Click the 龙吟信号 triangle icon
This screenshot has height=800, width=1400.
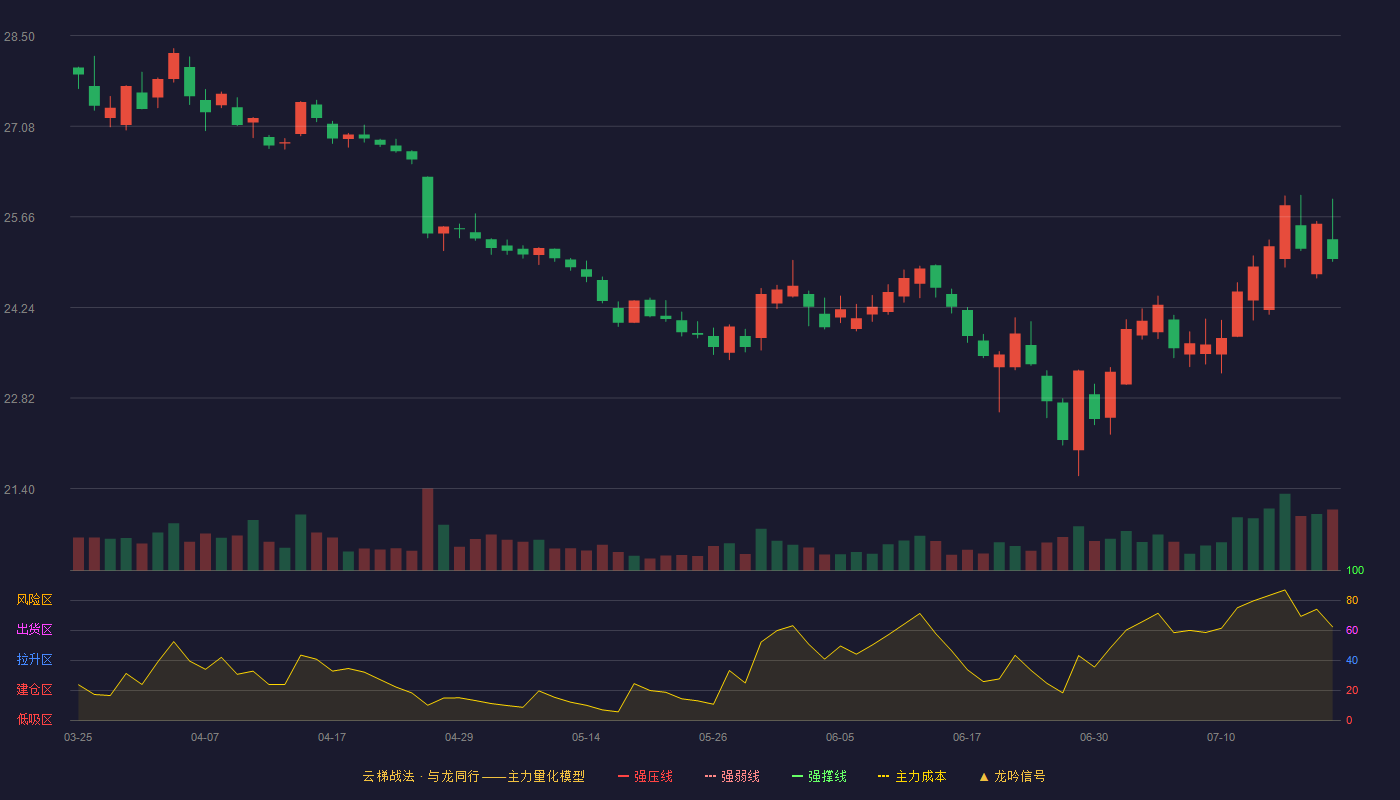(983, 776)
